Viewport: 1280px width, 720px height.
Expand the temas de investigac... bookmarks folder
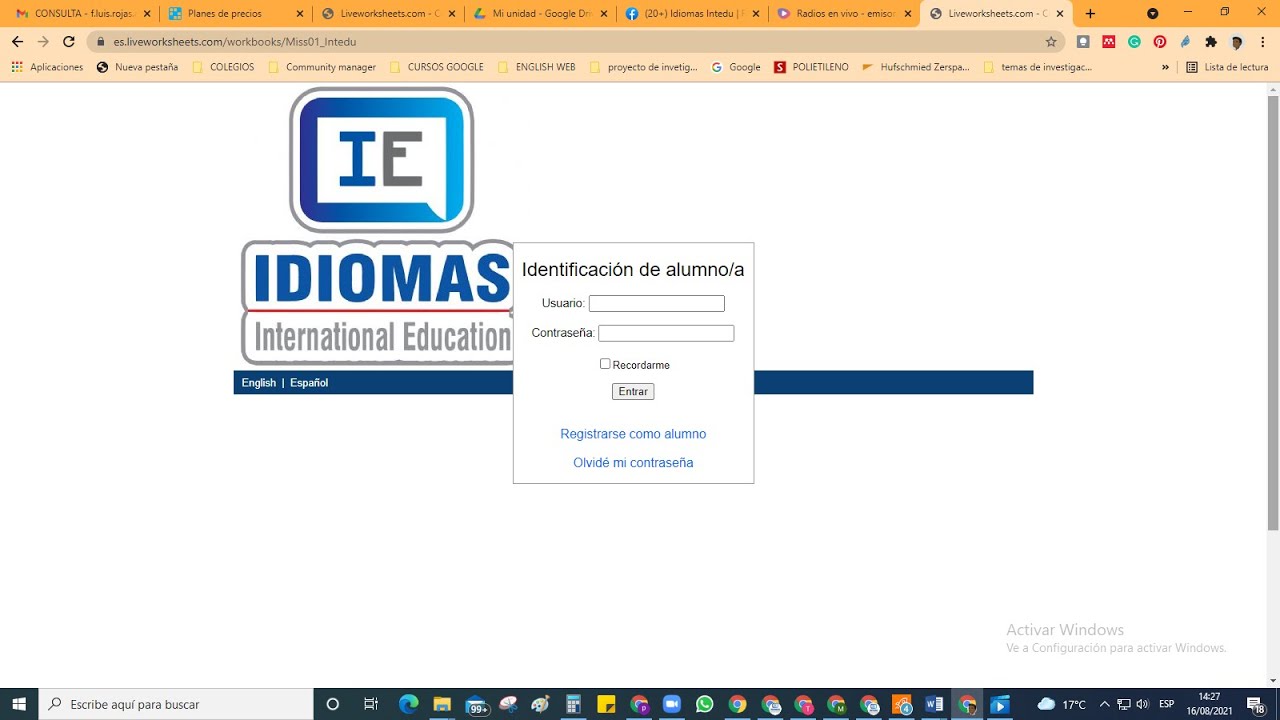coord(1038,67)
